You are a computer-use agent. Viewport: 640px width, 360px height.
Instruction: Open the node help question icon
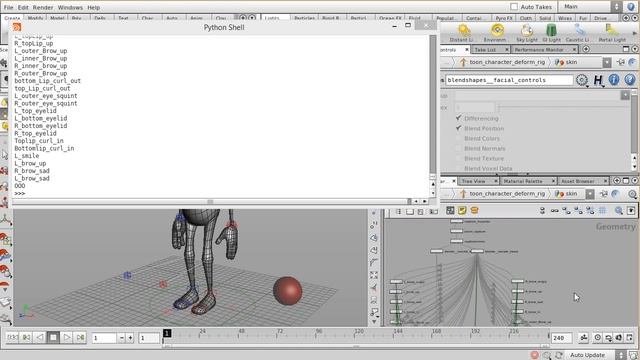click(630, 80)
